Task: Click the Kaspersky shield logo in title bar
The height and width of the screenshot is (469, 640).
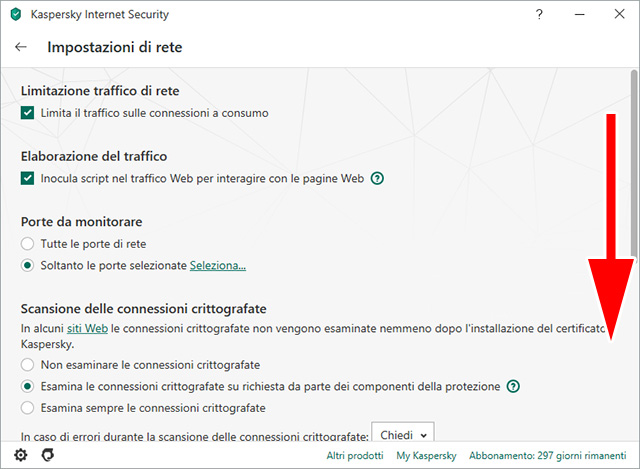Action: pos(13,14)
